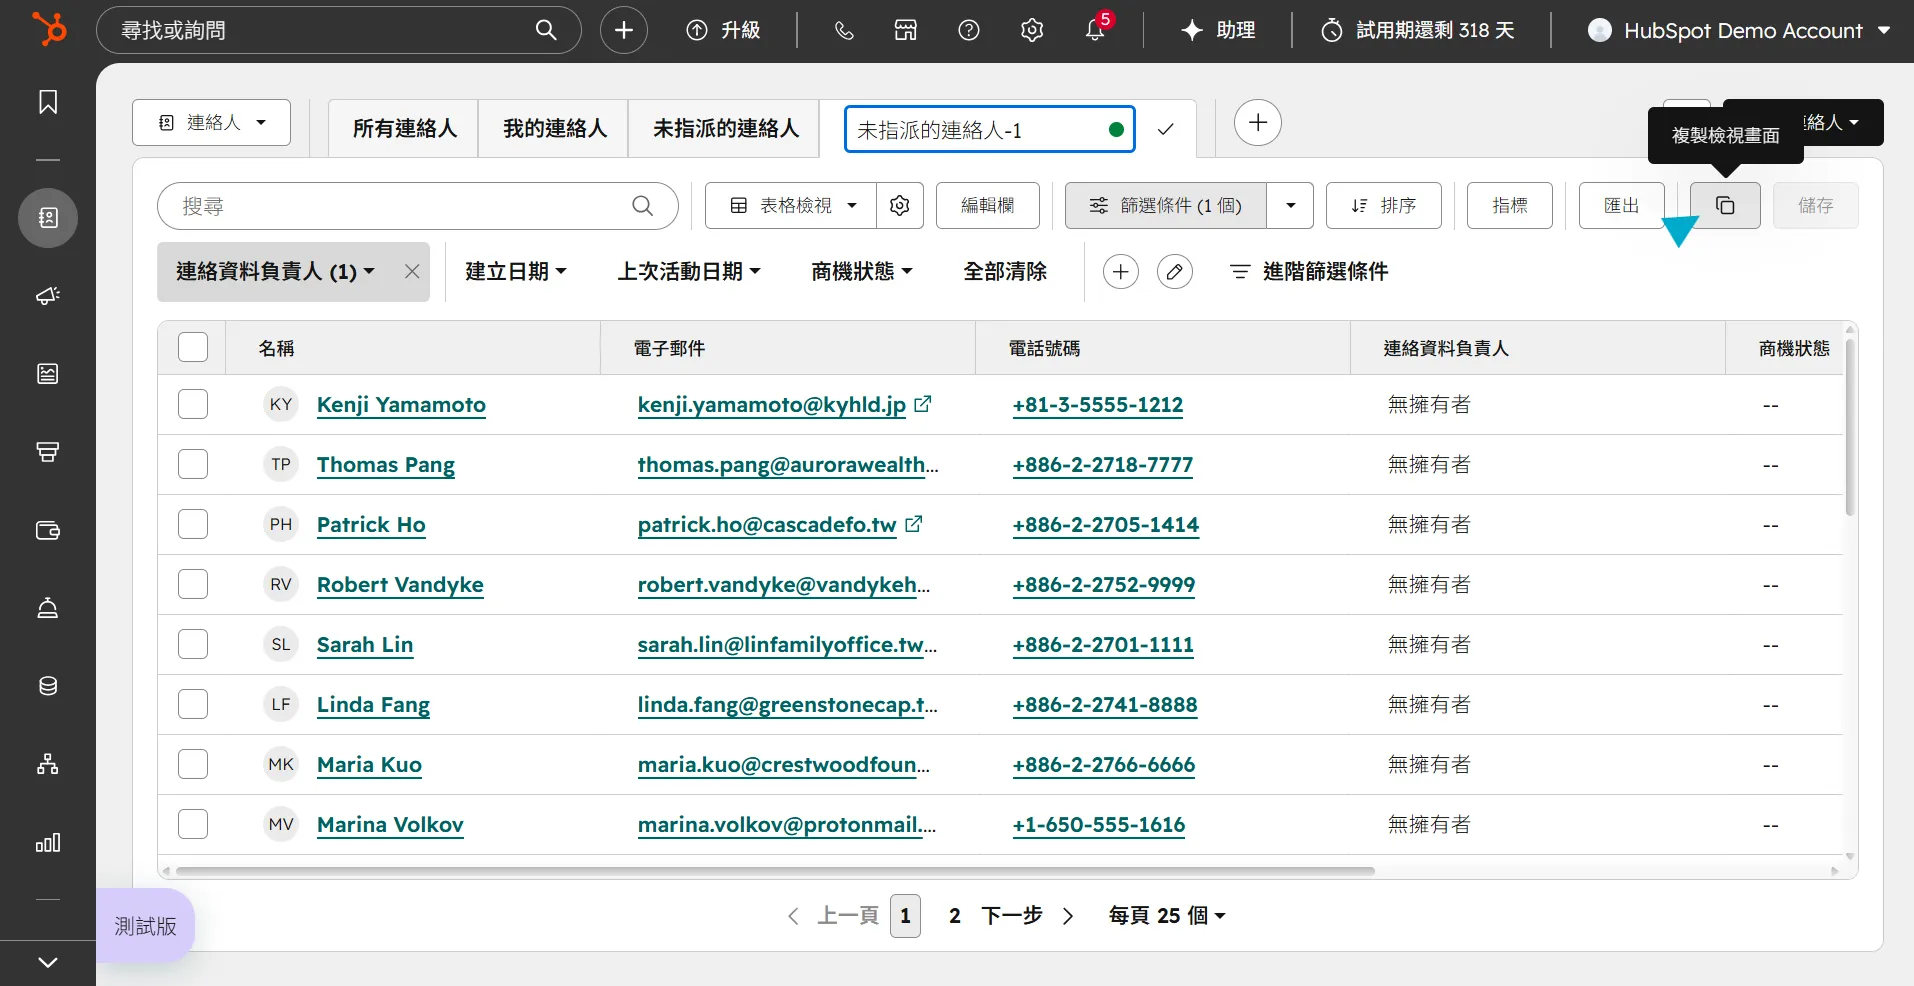Toggle the select-all checkbox in table header

click(193, 347)
